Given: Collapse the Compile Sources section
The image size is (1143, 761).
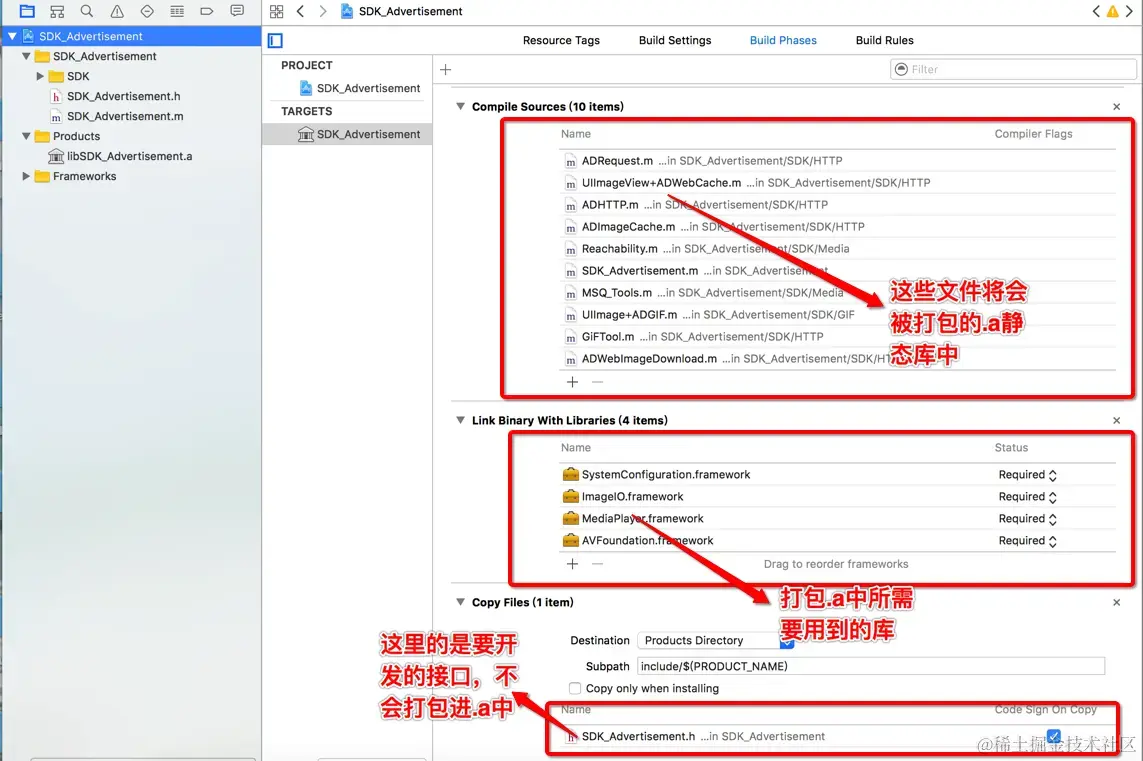Looking at the screenshot, I should click(x=460, y=106).
